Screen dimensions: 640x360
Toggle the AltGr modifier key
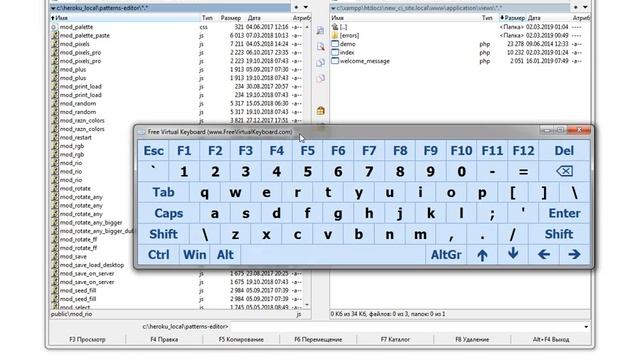(x=446, y=255)
